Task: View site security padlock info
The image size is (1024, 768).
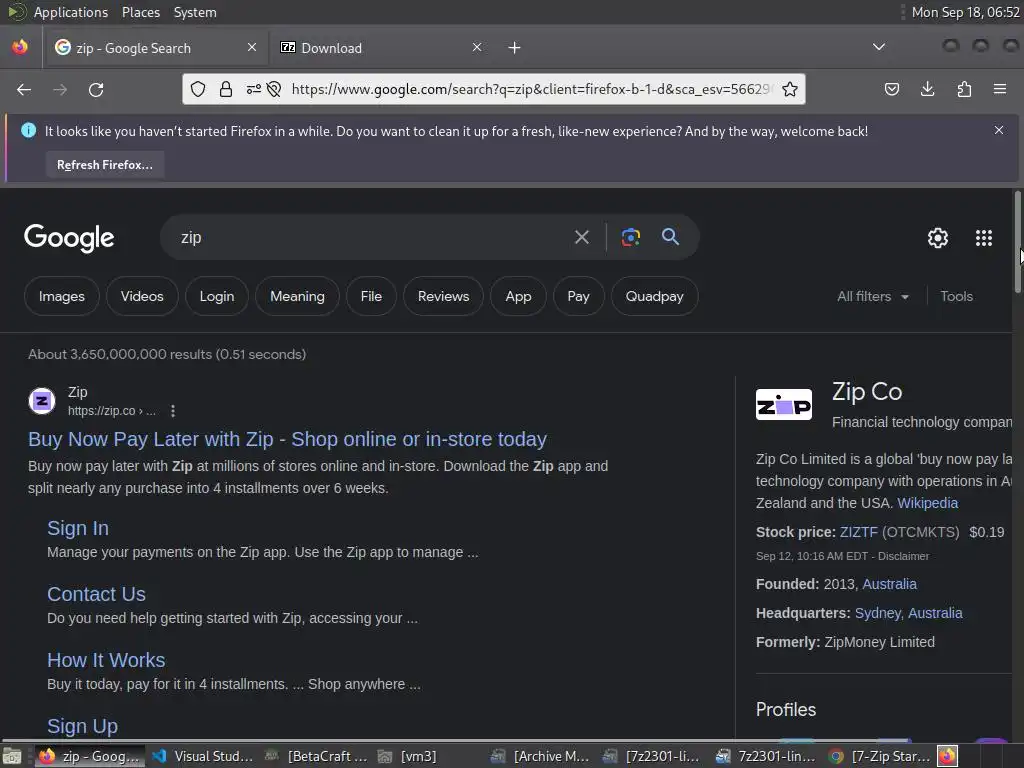Action: tap(226, 89)
